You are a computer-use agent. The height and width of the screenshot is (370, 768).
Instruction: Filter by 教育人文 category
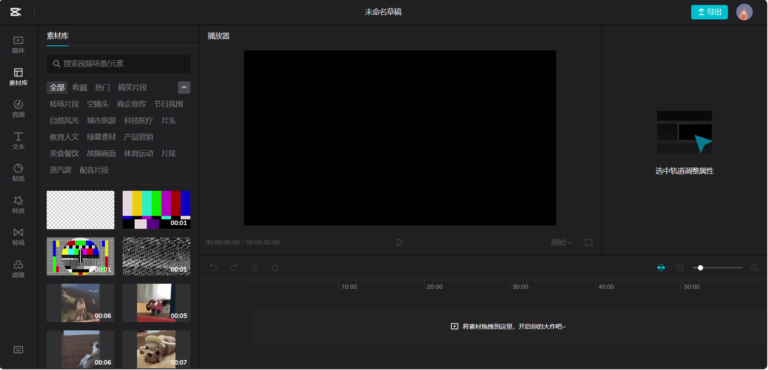tap(64, 137)
